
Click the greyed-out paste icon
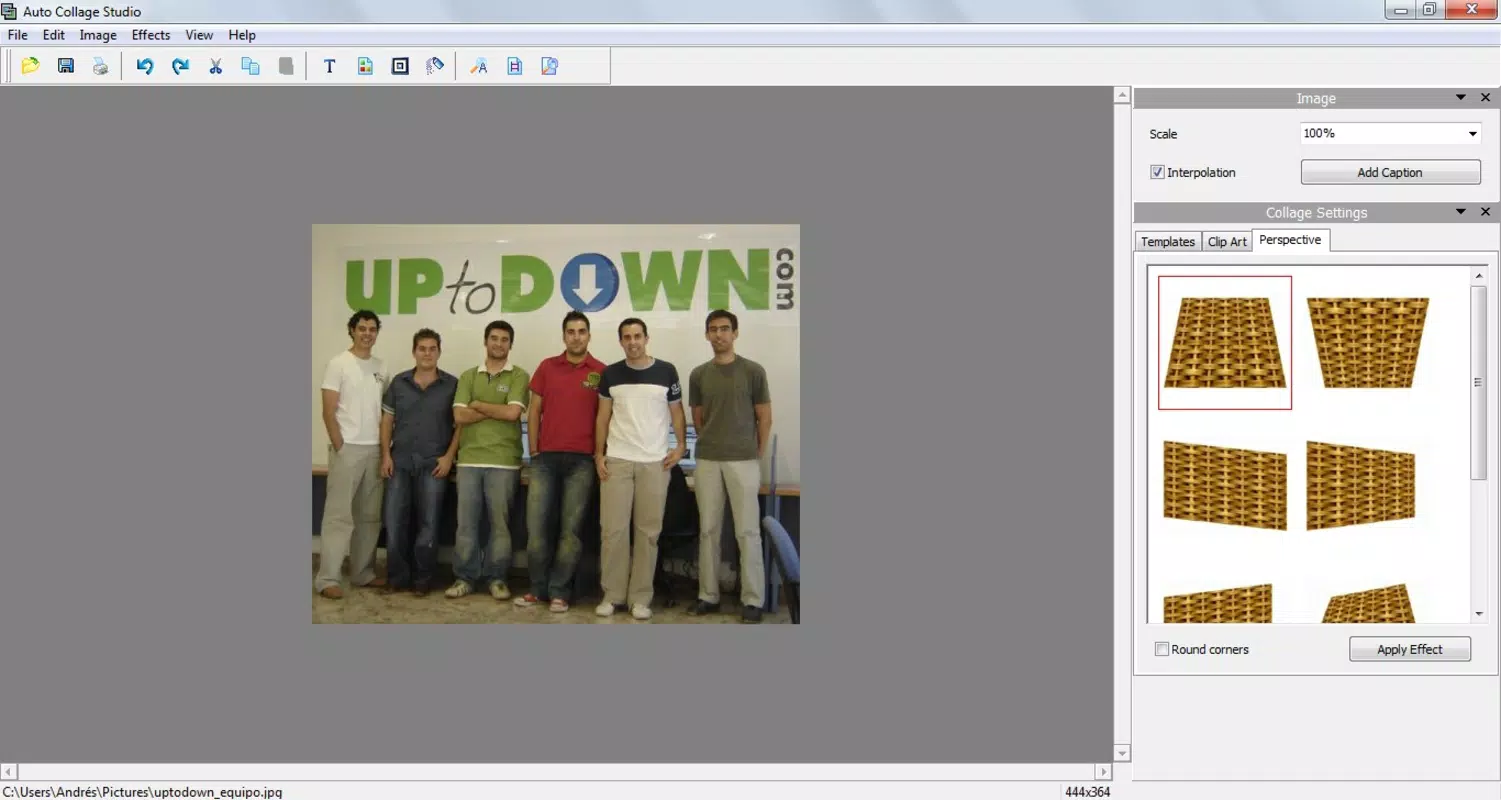pyautogui.click(x=286, y=66)
